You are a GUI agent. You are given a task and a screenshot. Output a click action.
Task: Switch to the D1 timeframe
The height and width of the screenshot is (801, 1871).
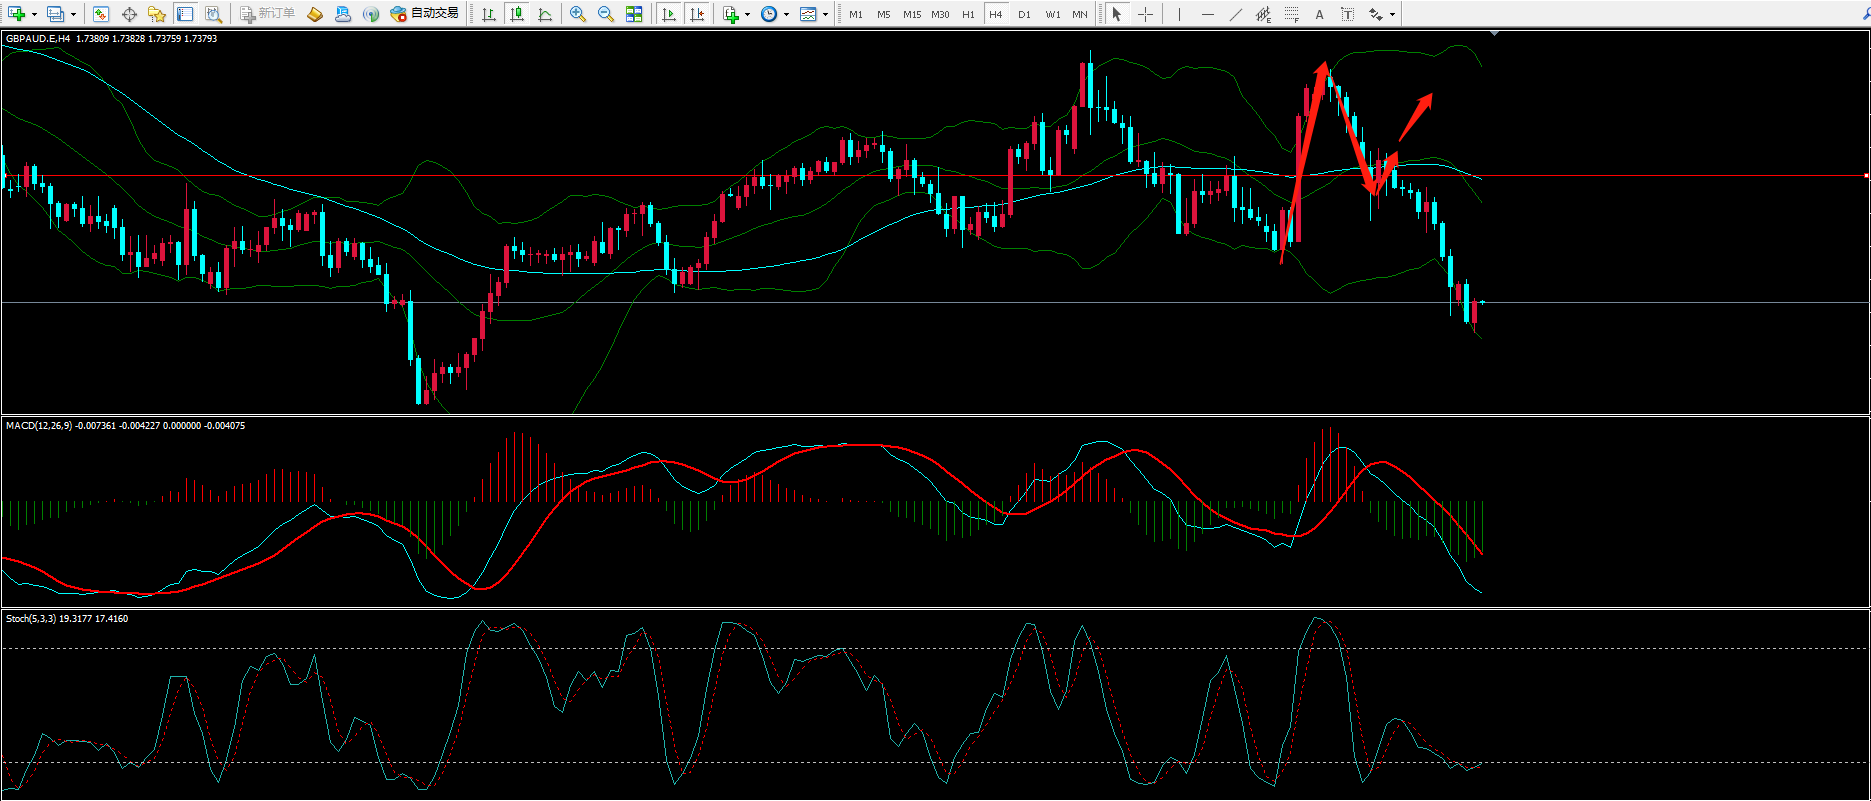click(1024, 14)
